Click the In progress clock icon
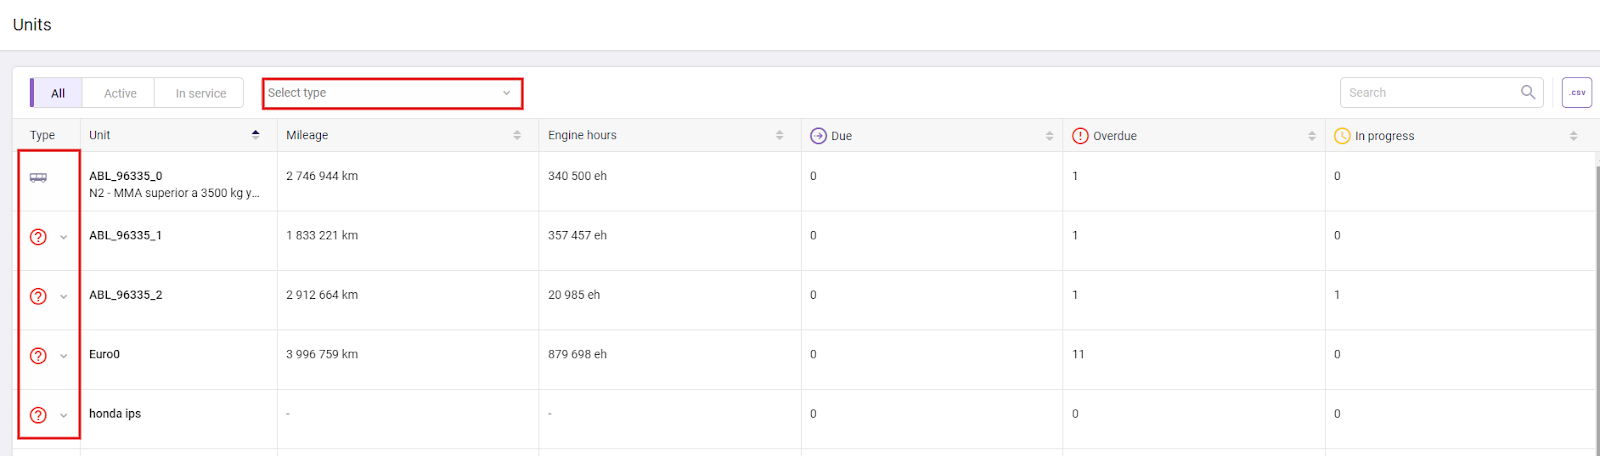 (x=1342, y=136)
